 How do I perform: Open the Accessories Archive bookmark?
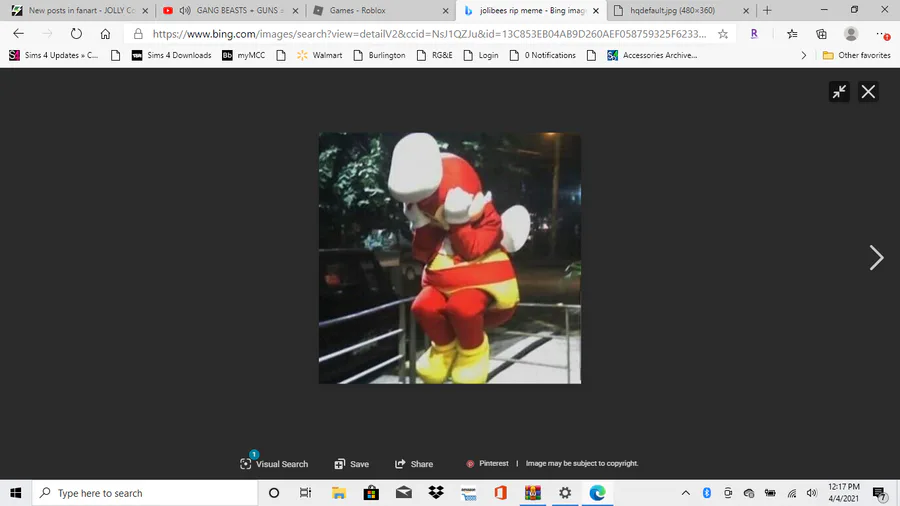pyautogui.click(x=653, y=55)
